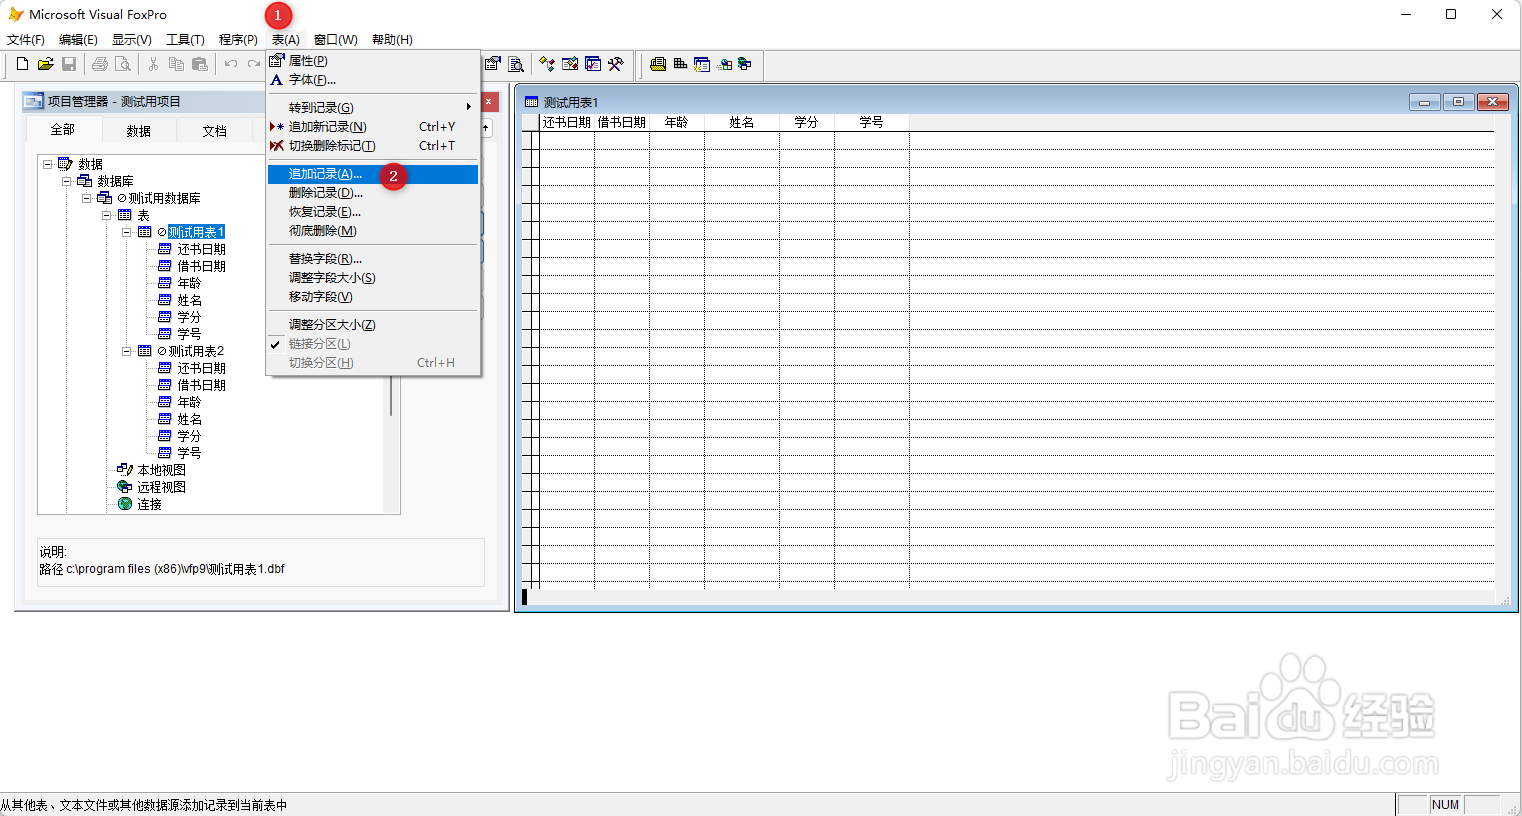This screenshot has height=816, width=1522.
Task: Click the hammer-and-wrench Toolbox toolbar icon
Action: pyautogui.click(x=616, y=64)
